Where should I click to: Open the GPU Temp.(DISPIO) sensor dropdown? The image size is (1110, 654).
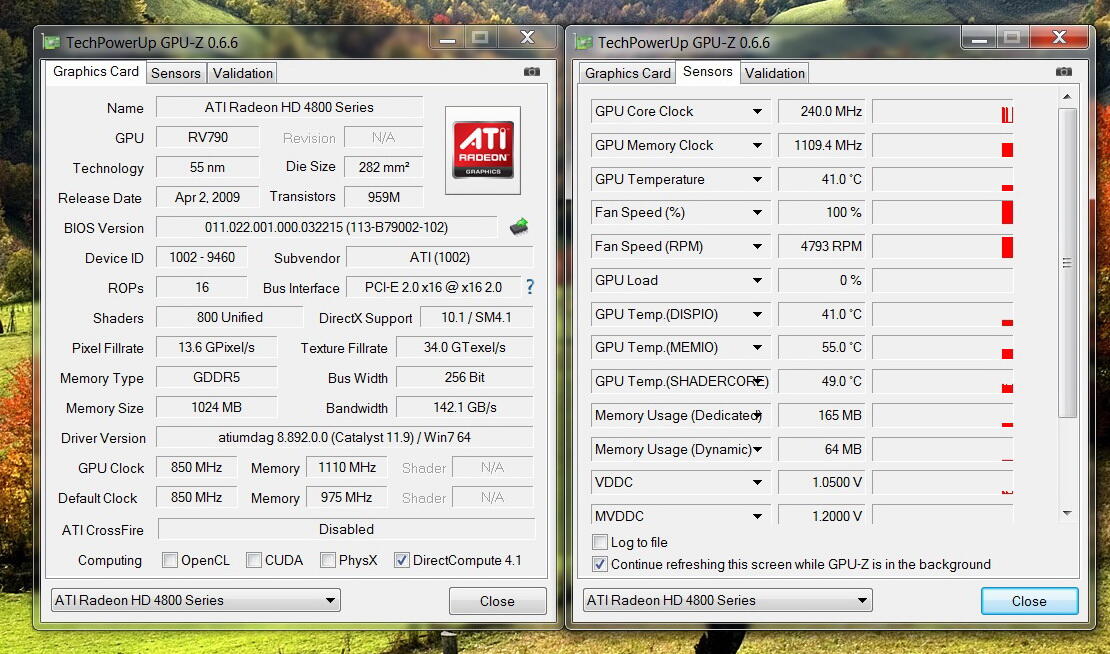757,314
